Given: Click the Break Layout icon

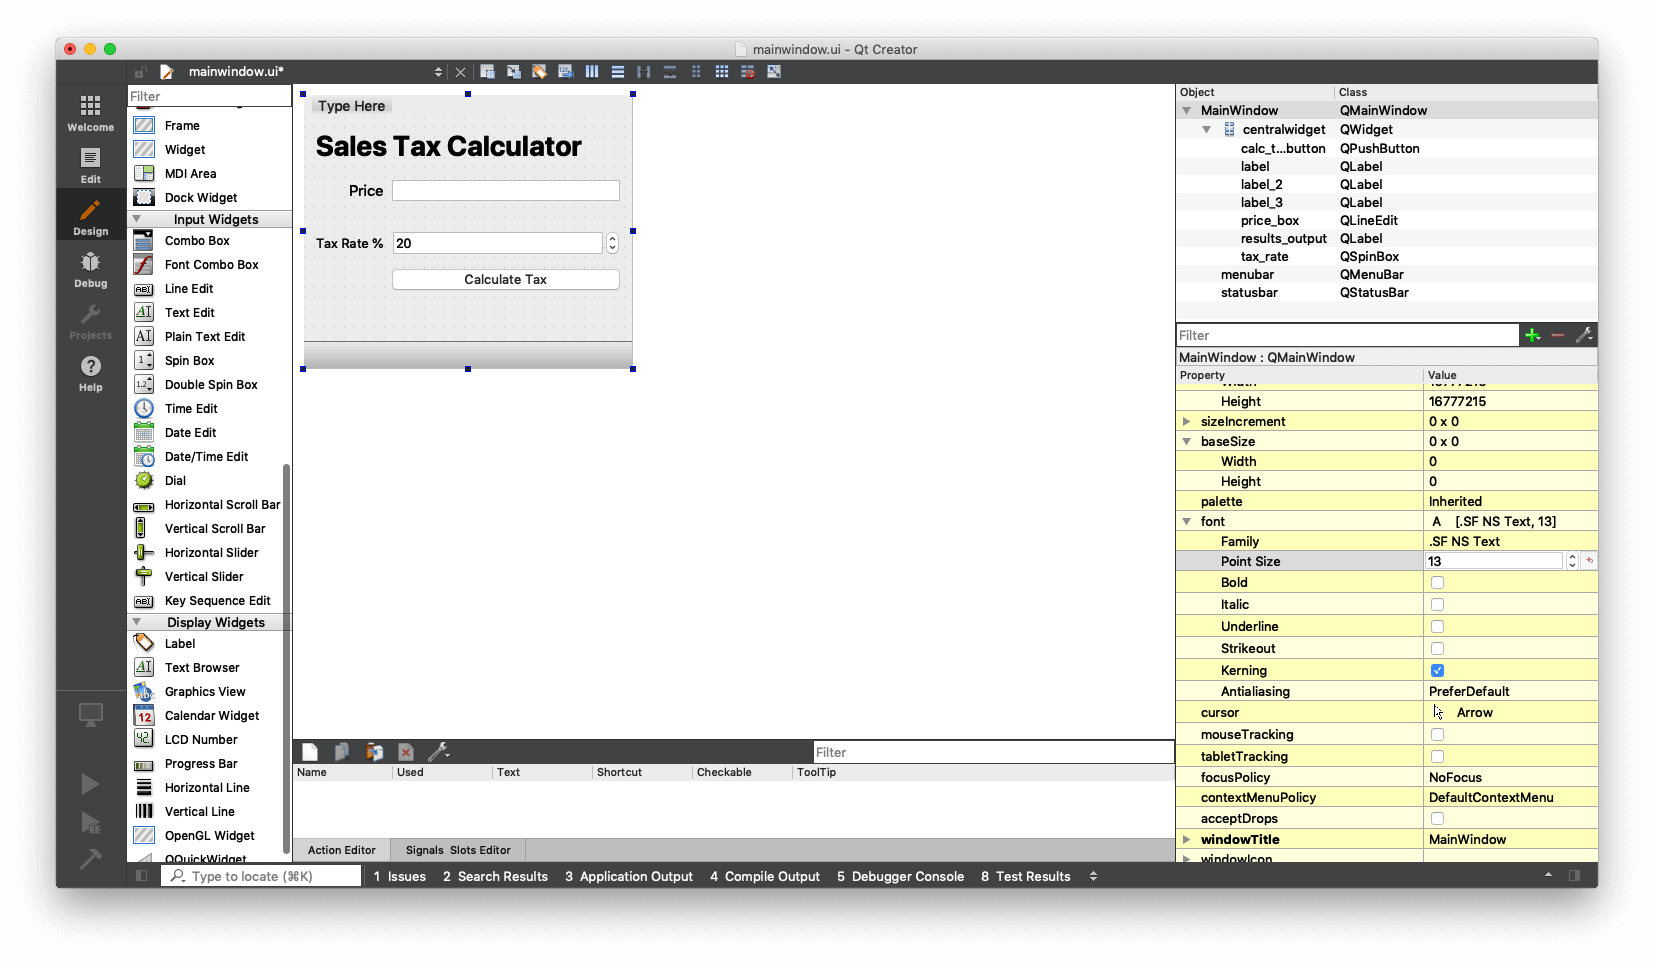Looking at the screenshot, I should [748, 72].
